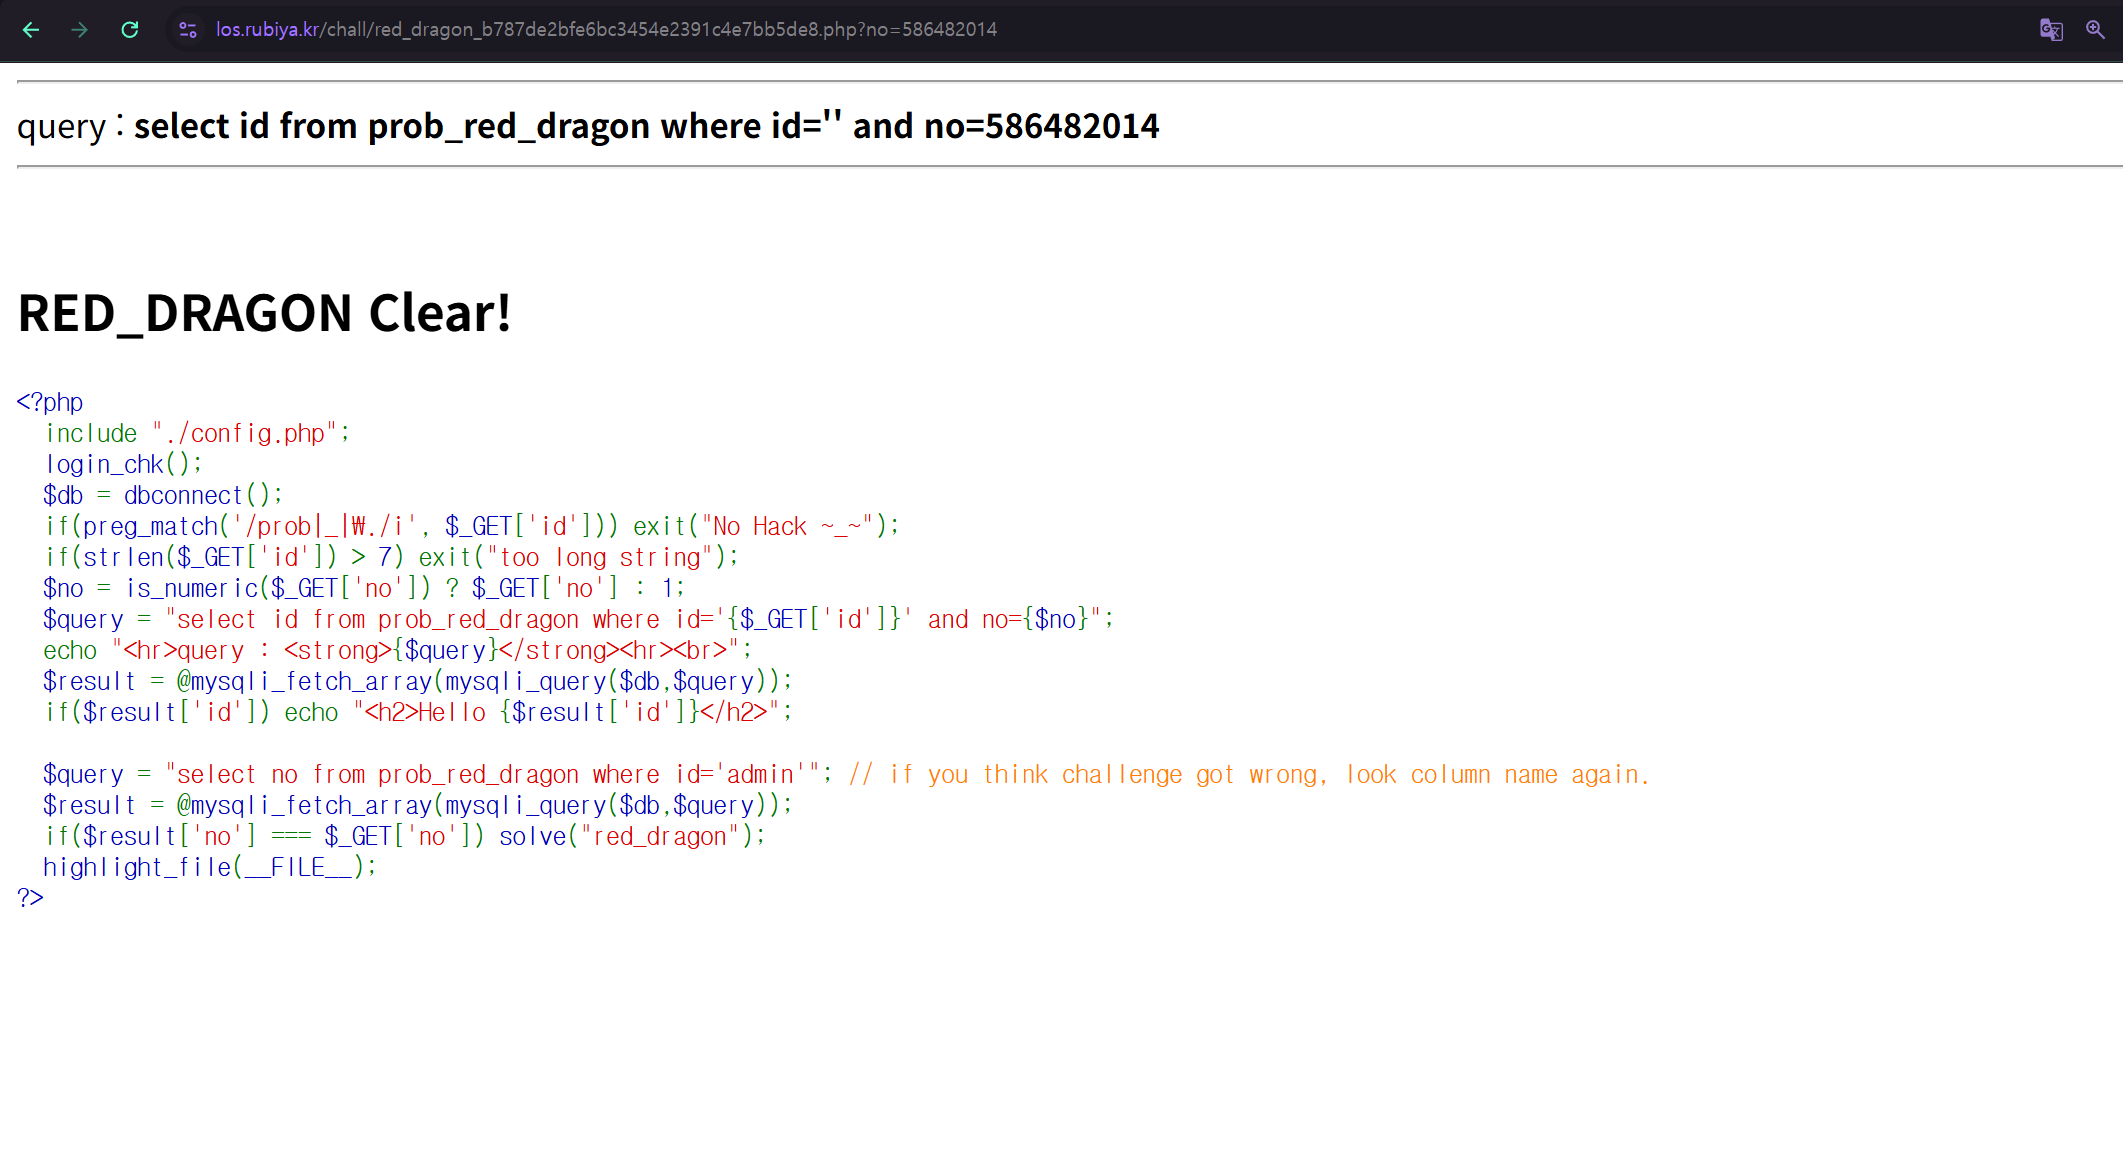Click the los.rubiya.kr domain text
Image resolution: width=2123 pixels, height=1163 pixels.
[267, 30]
